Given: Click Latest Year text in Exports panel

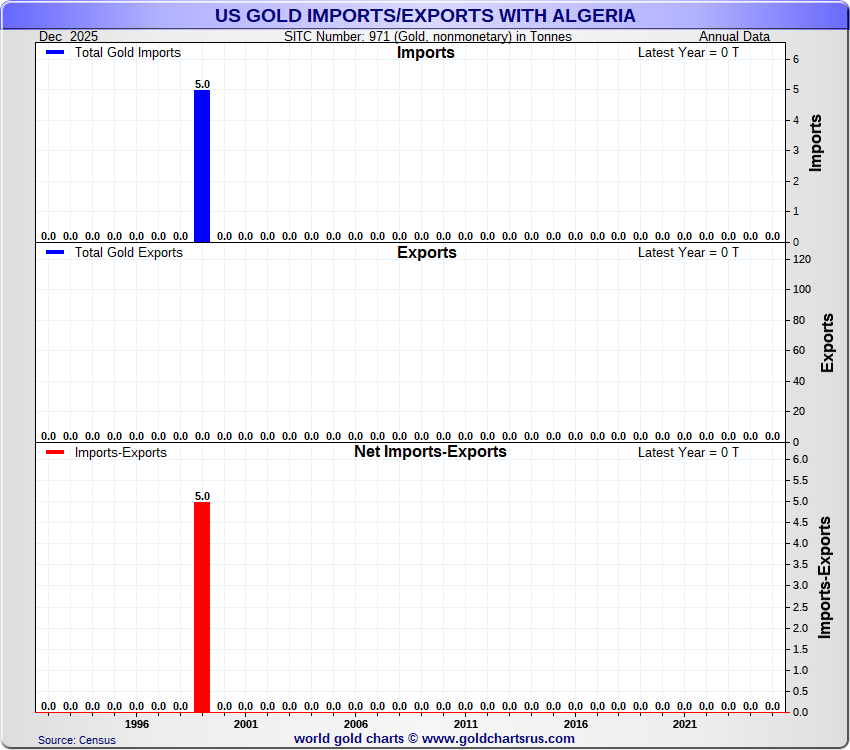Looking at the screenshot, I should (688, 252).
